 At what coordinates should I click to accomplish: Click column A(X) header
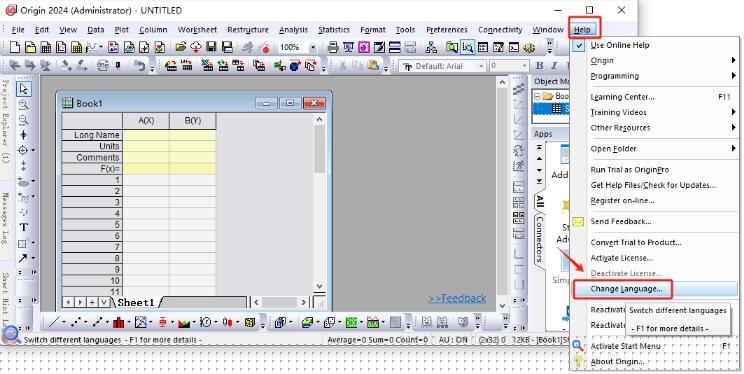tap(146, 121)
